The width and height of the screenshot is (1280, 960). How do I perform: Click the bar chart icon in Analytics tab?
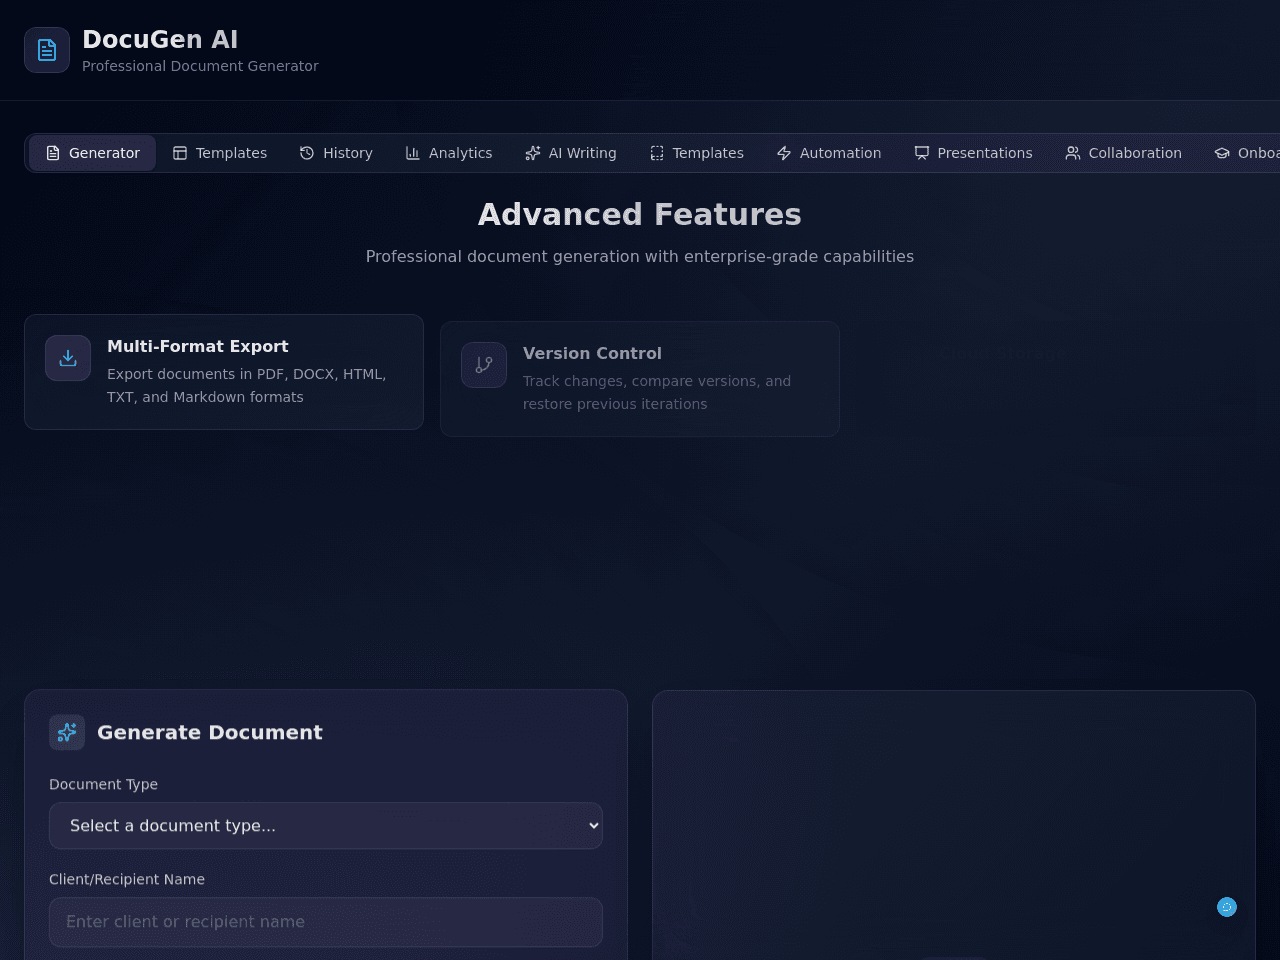pyautogui.click(x=413, y=153)
